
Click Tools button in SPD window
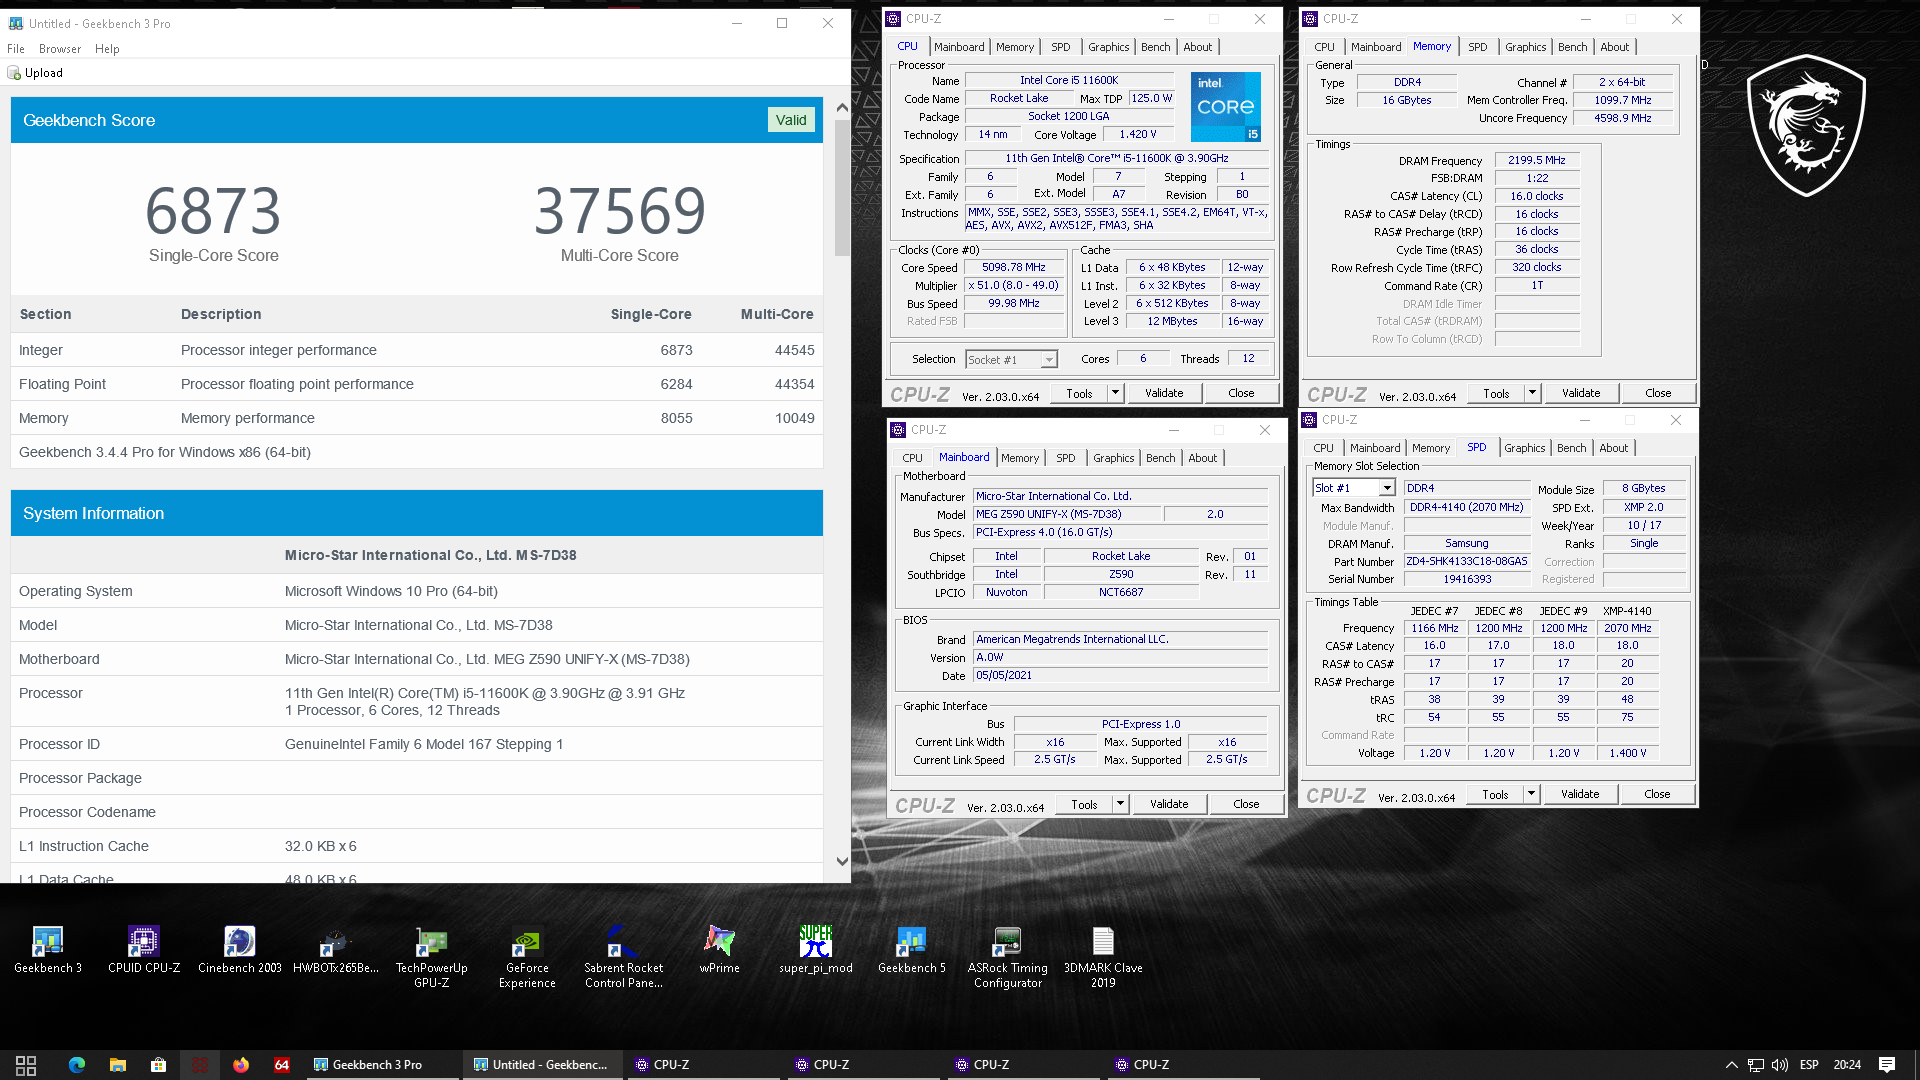[x=1495, y=794]
